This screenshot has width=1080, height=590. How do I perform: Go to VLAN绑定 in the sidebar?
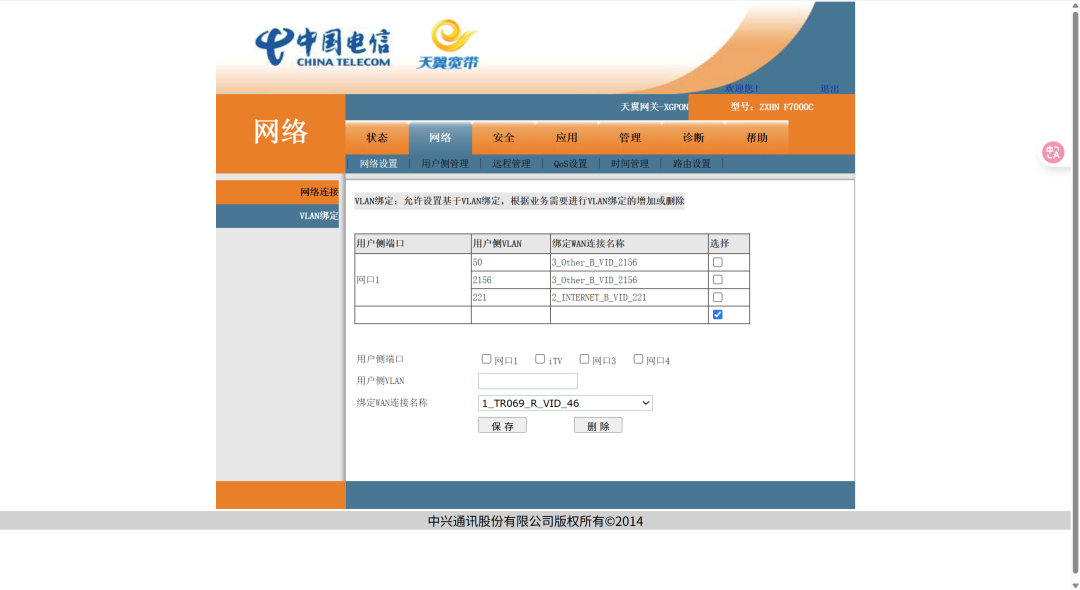tap(278, 216)
